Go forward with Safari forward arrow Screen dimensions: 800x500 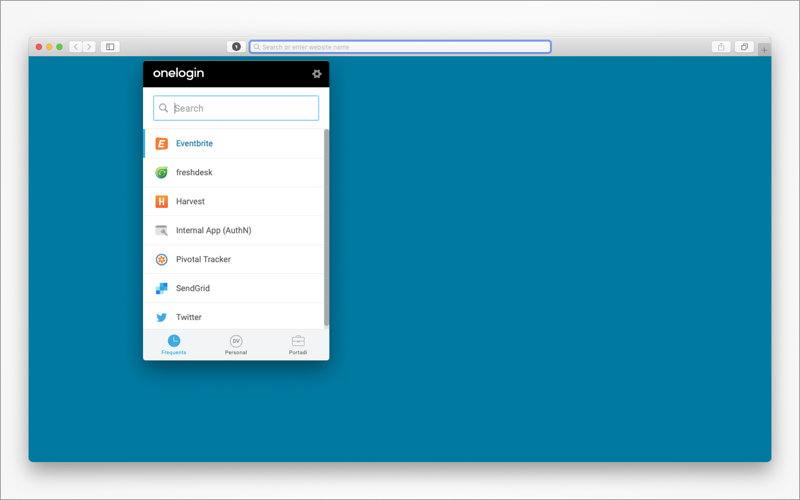point(89,47)
